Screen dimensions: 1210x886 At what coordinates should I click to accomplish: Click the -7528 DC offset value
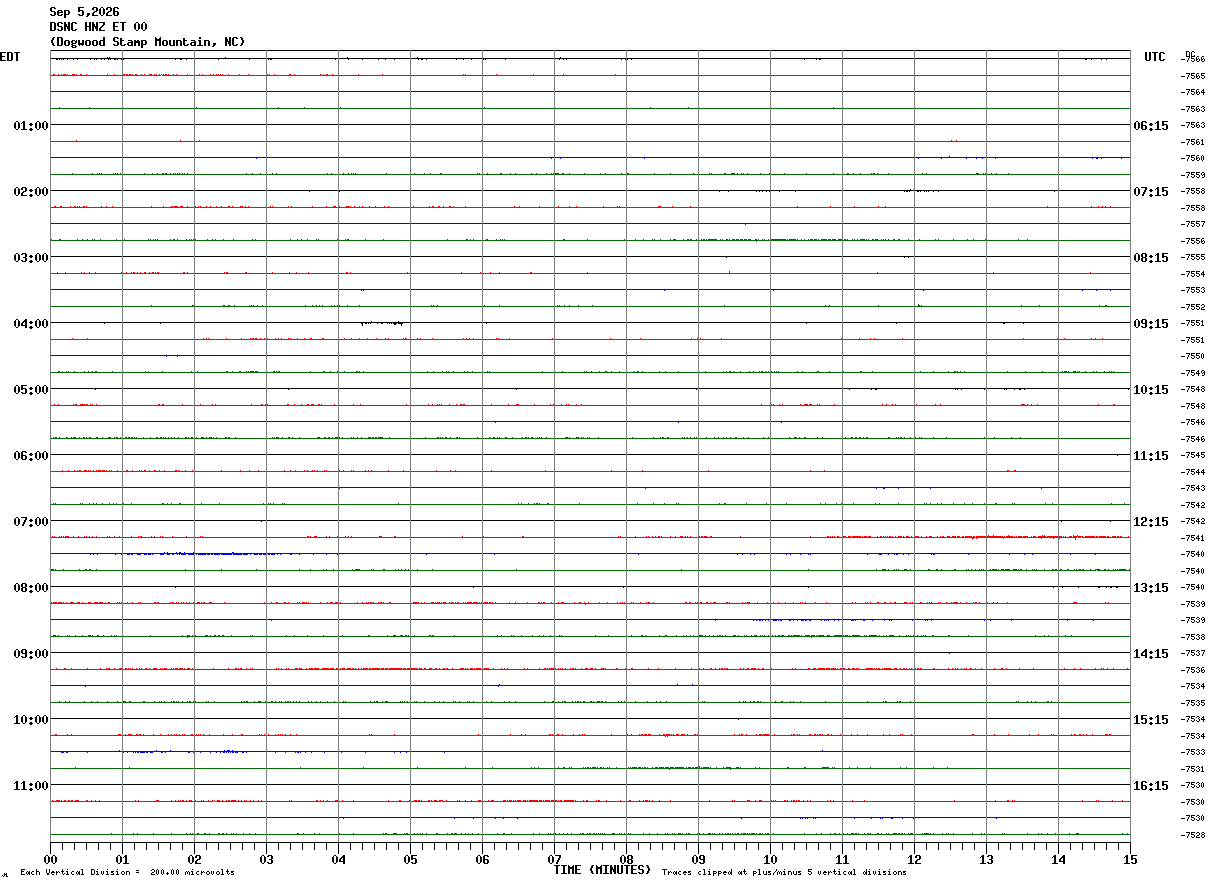pos(1192,835)
